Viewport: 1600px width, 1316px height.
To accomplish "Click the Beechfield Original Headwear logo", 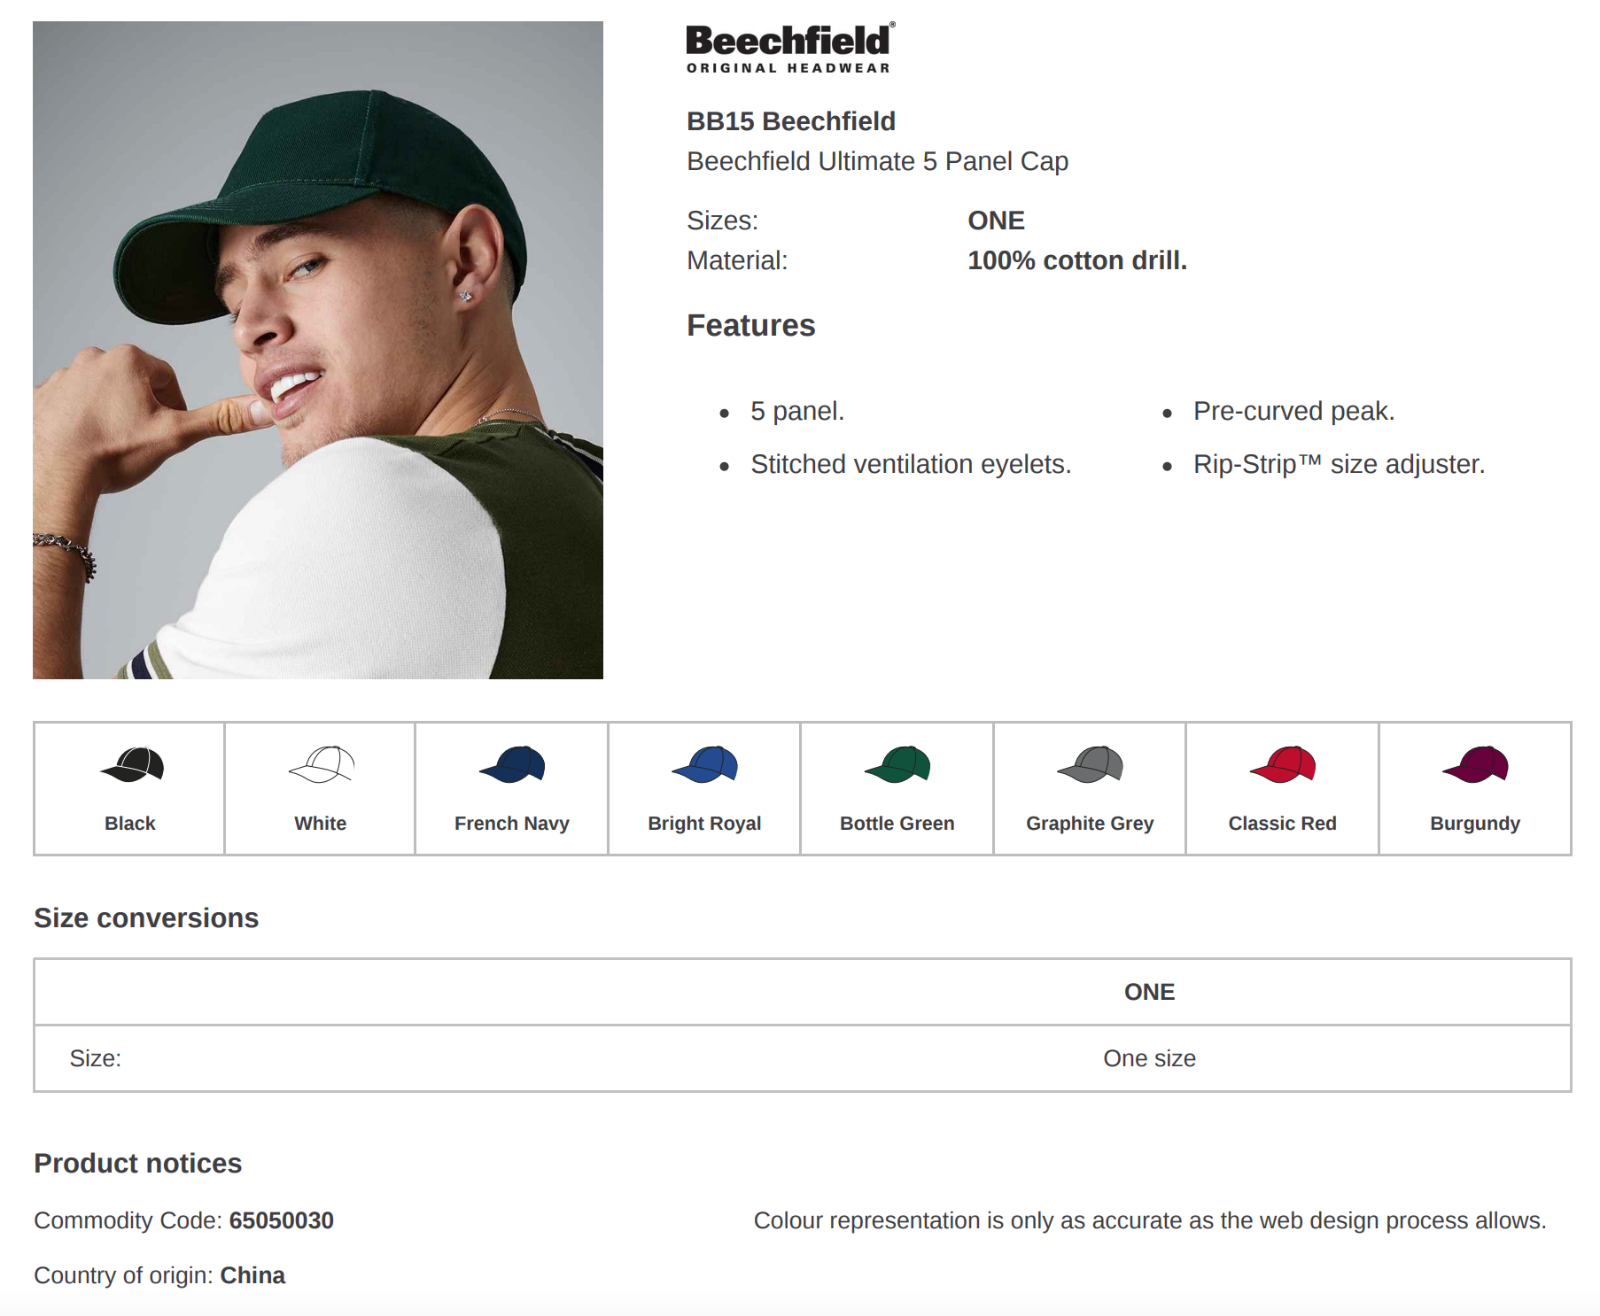I will (790, 47).
